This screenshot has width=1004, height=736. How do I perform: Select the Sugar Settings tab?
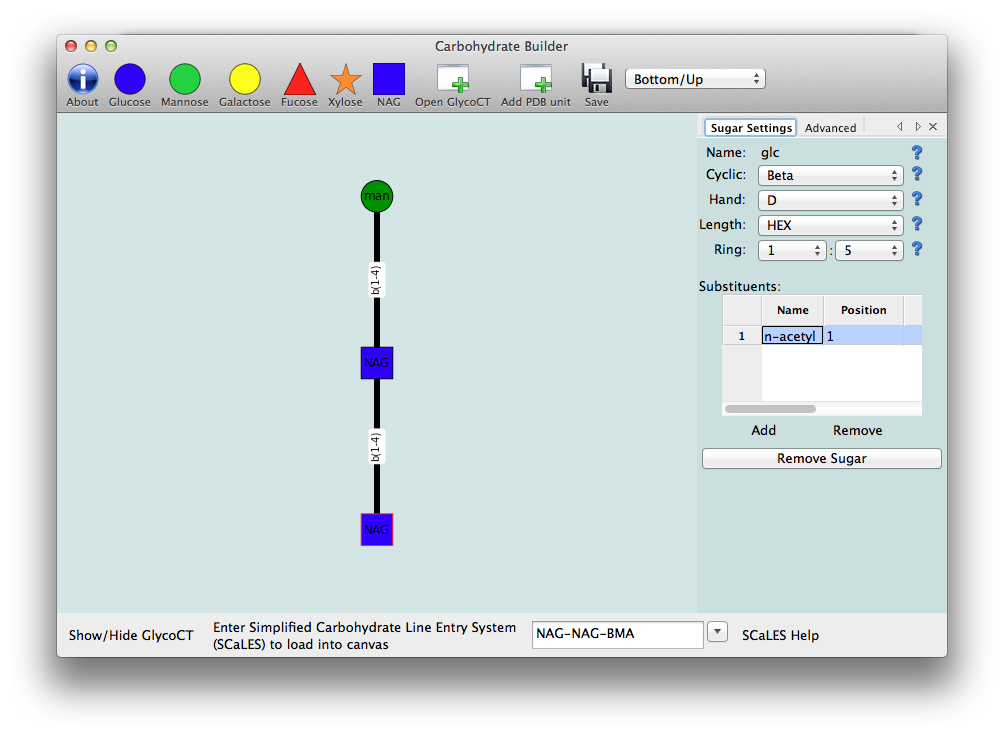[750, 127]
